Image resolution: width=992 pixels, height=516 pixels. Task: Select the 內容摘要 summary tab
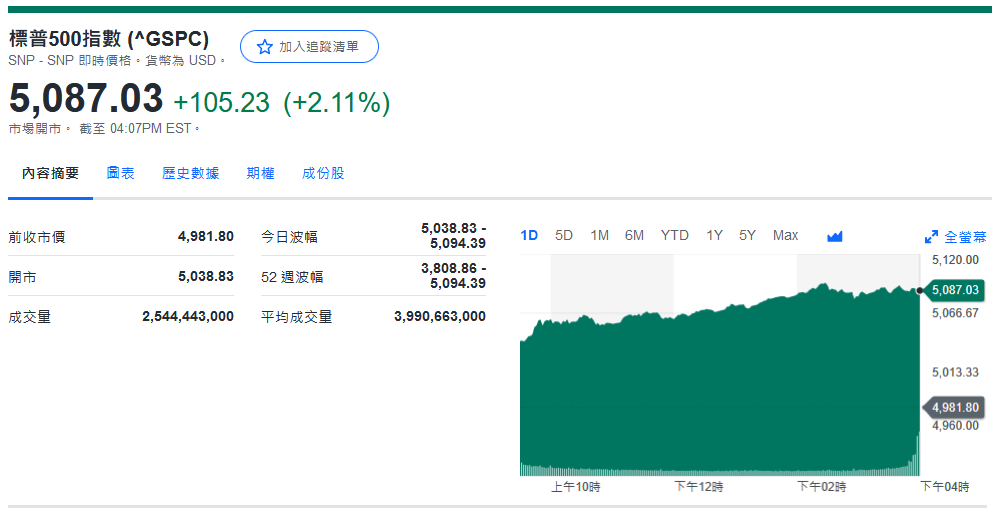(x=51, y=173)
